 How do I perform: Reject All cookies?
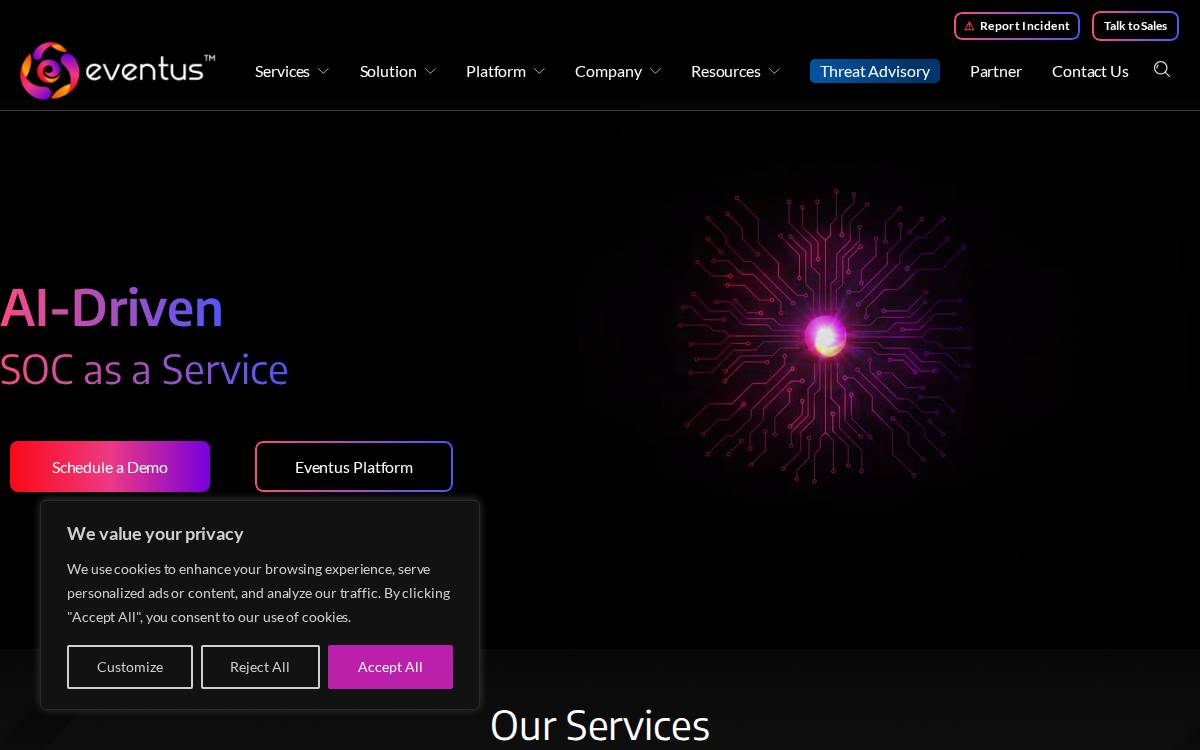pos(260,667)
